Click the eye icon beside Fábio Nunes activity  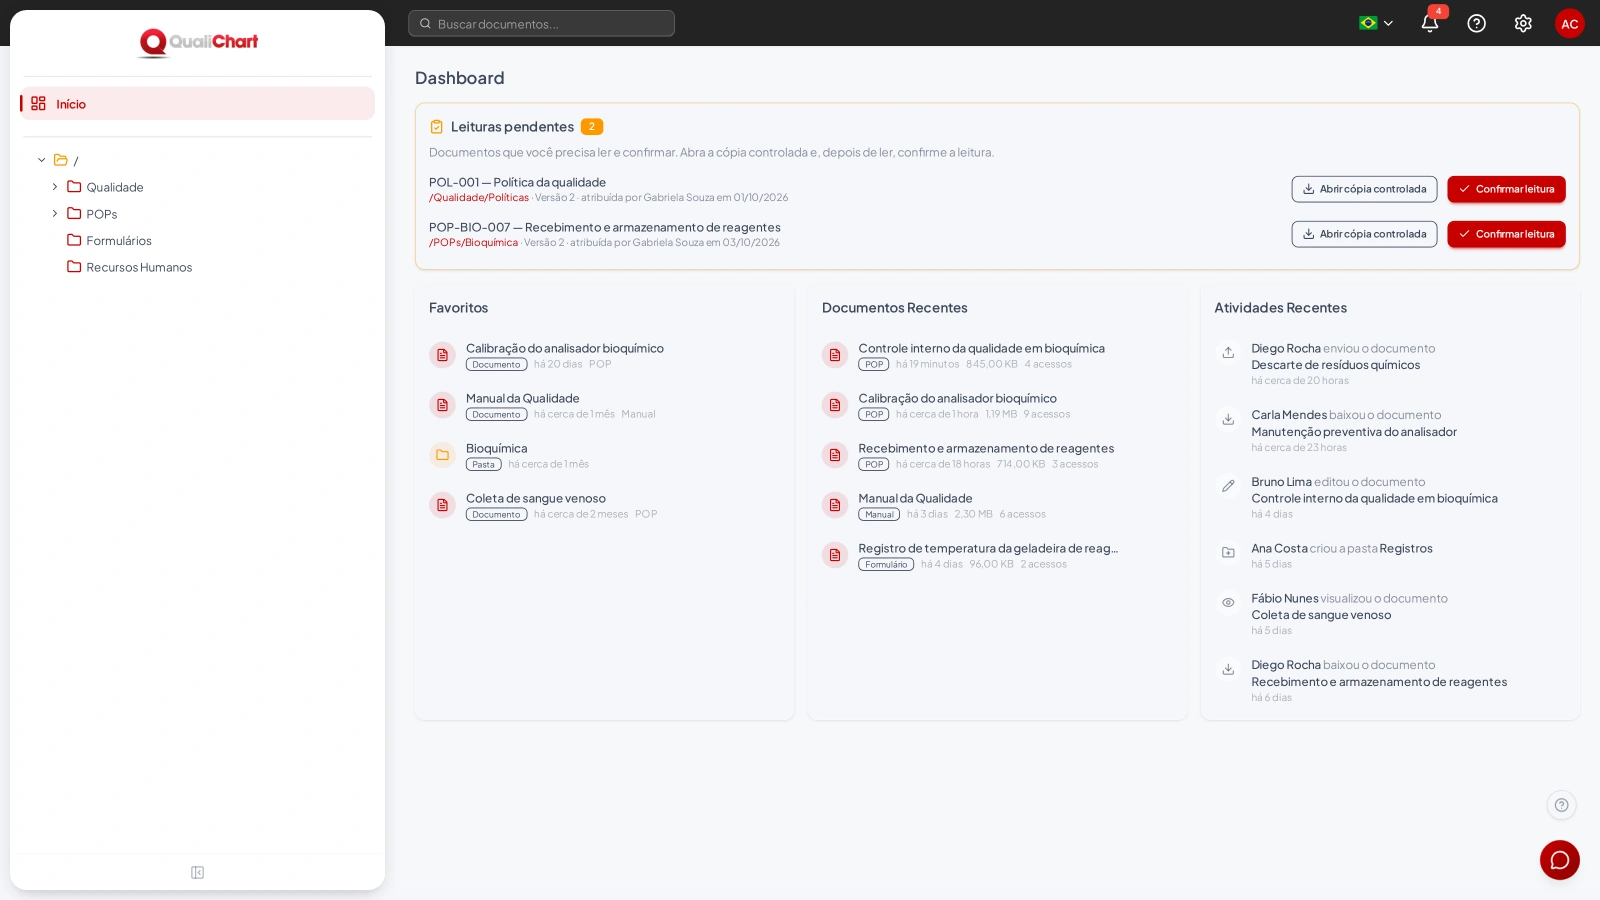[x=1228, y=602]
